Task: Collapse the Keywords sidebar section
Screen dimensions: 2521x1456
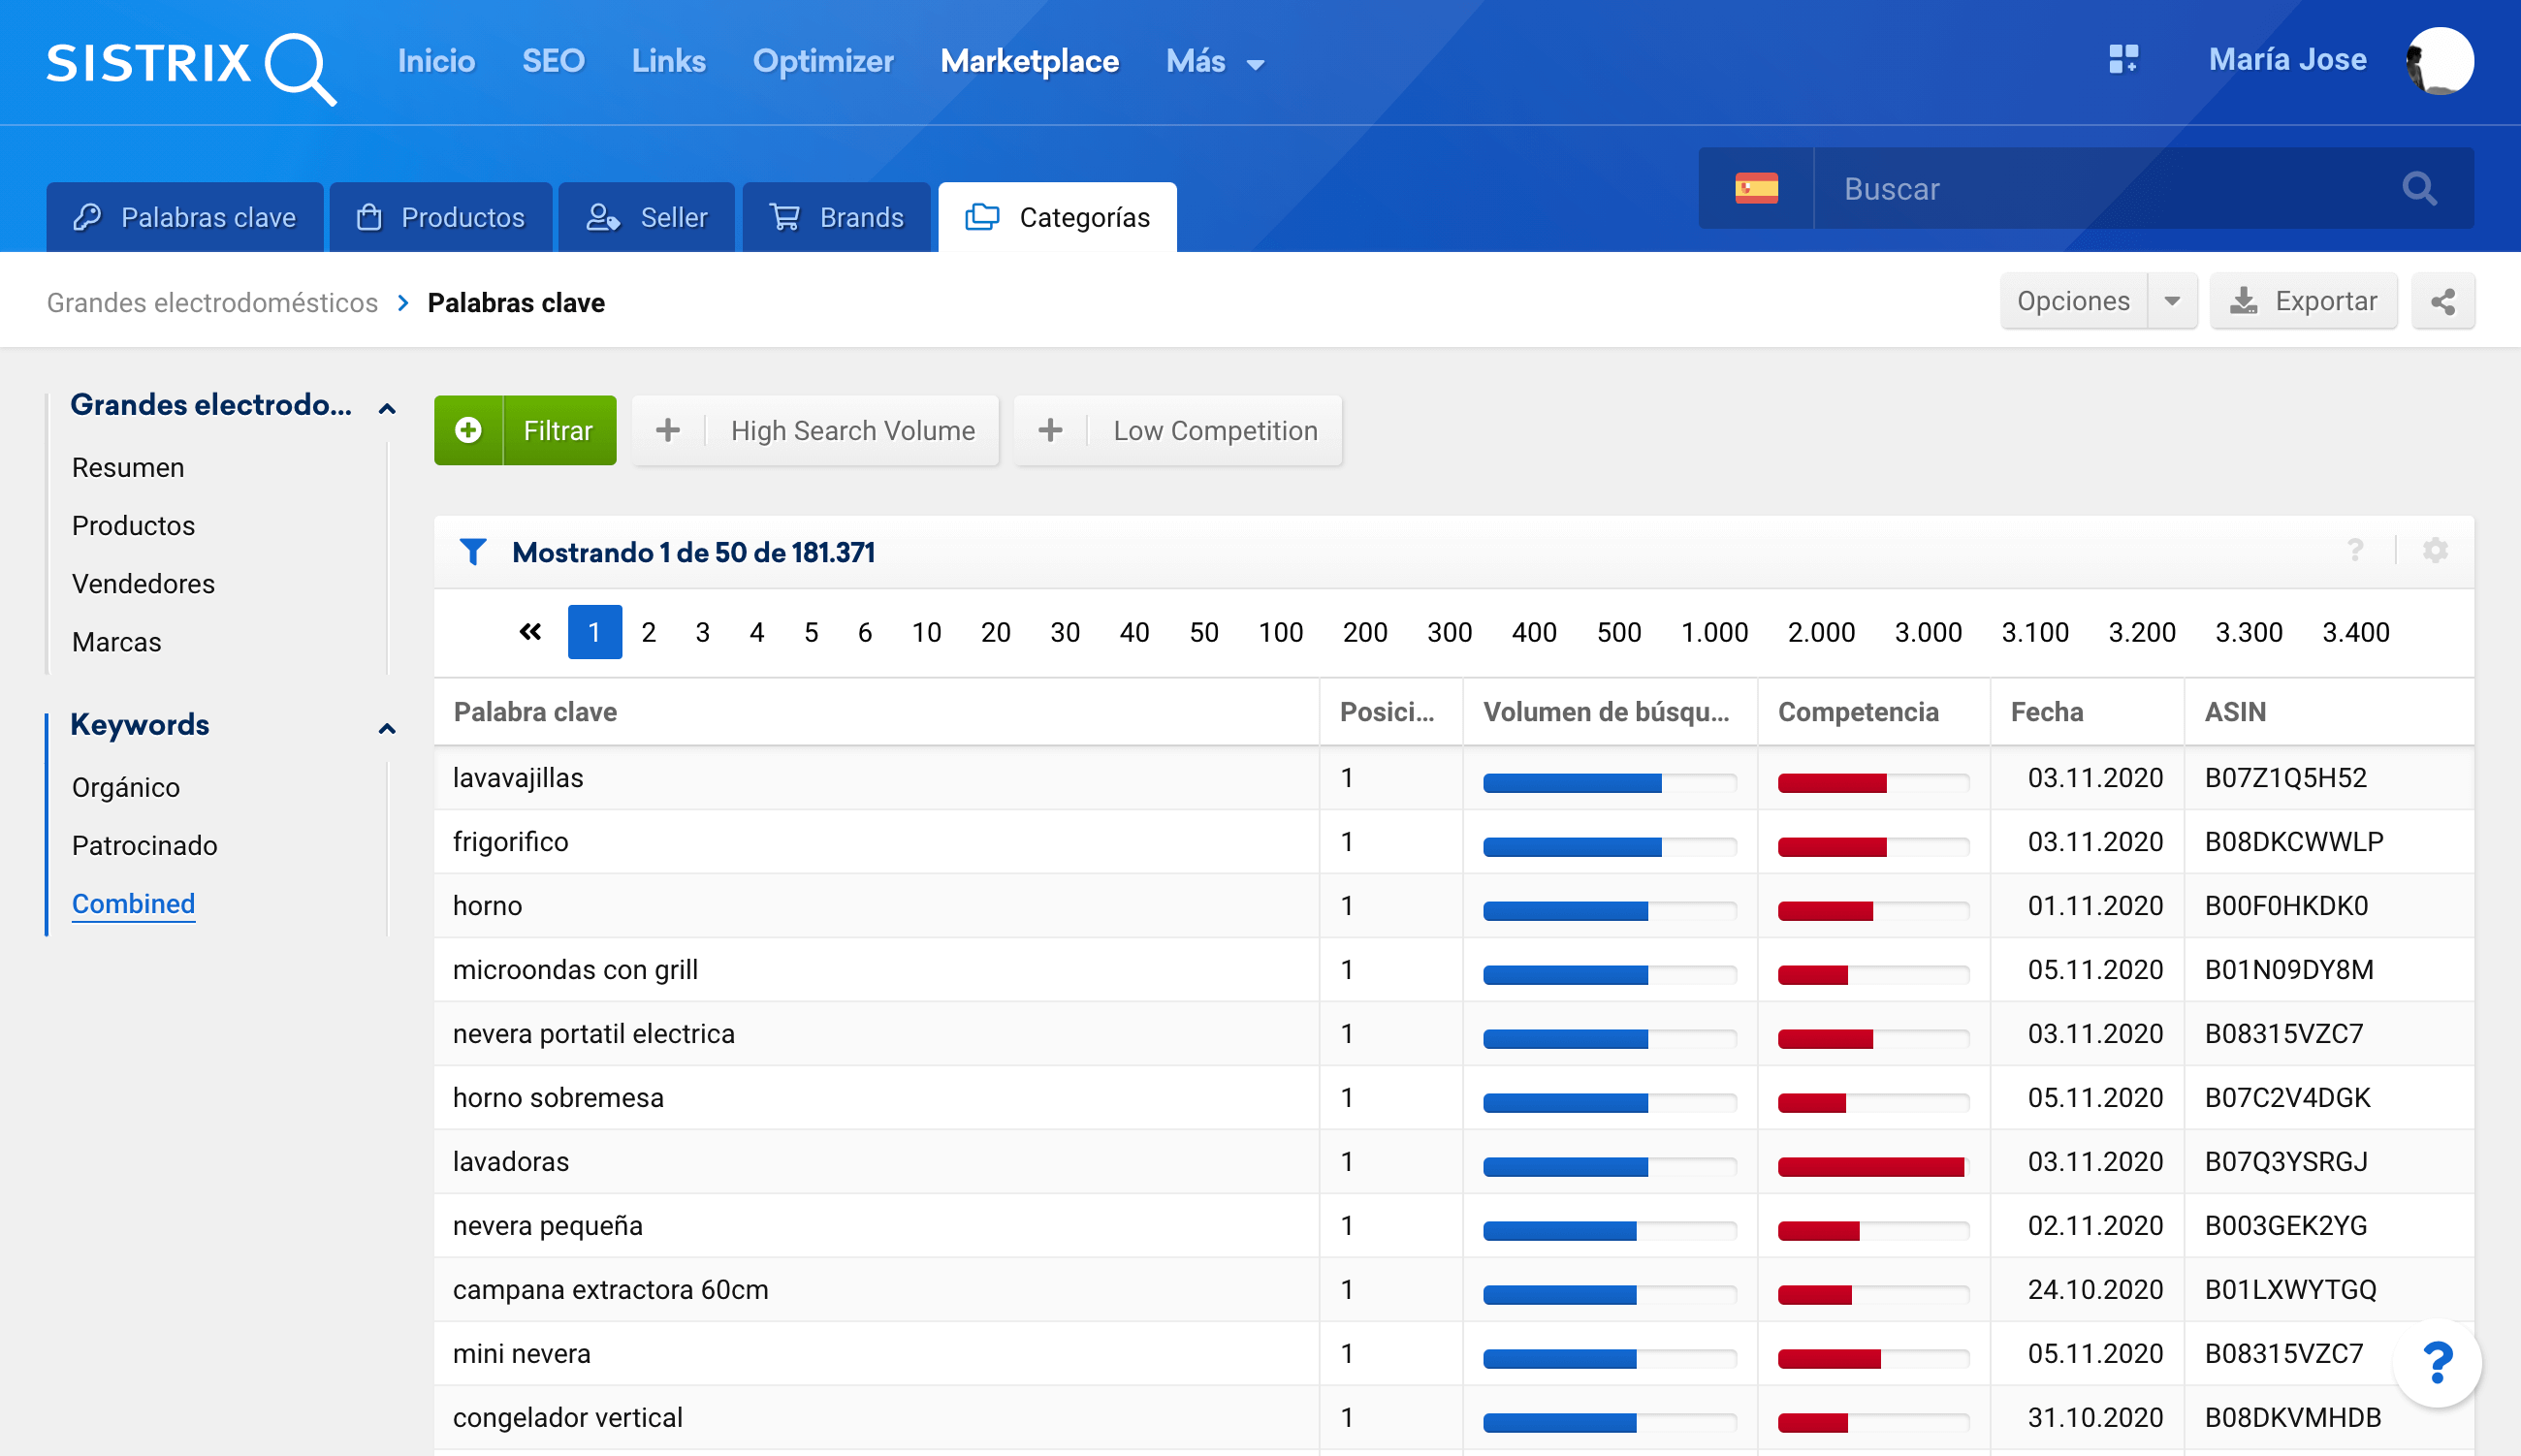Action: pyautogui.click(x=387, y=727)
